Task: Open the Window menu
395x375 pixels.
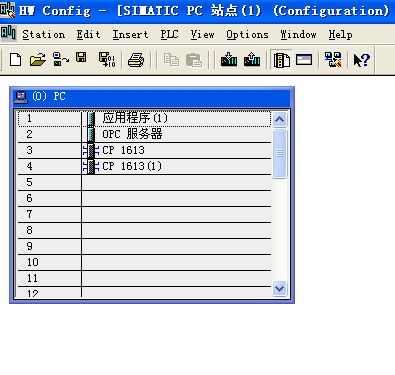Action: pos(298,34)
